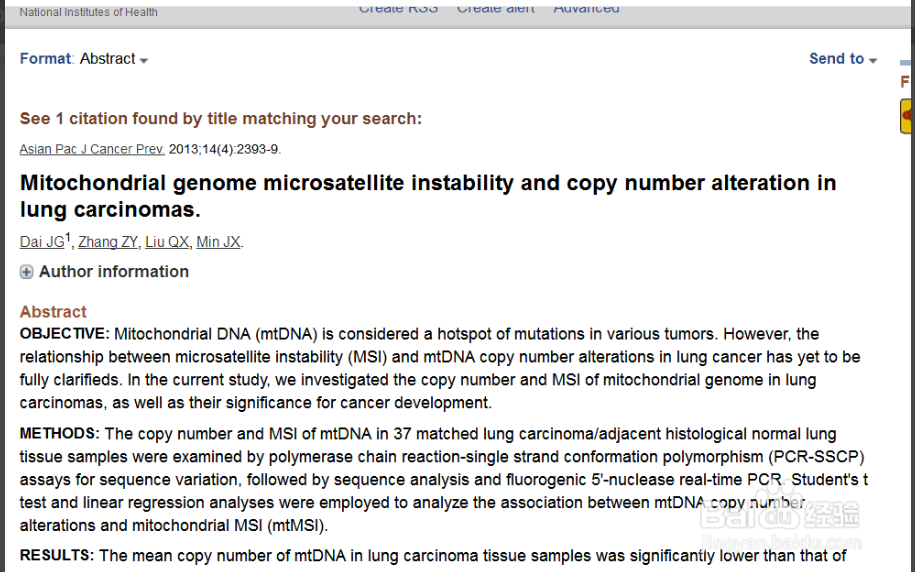Open author Min JX's page
915x572 pixels.
click(218, 242)
